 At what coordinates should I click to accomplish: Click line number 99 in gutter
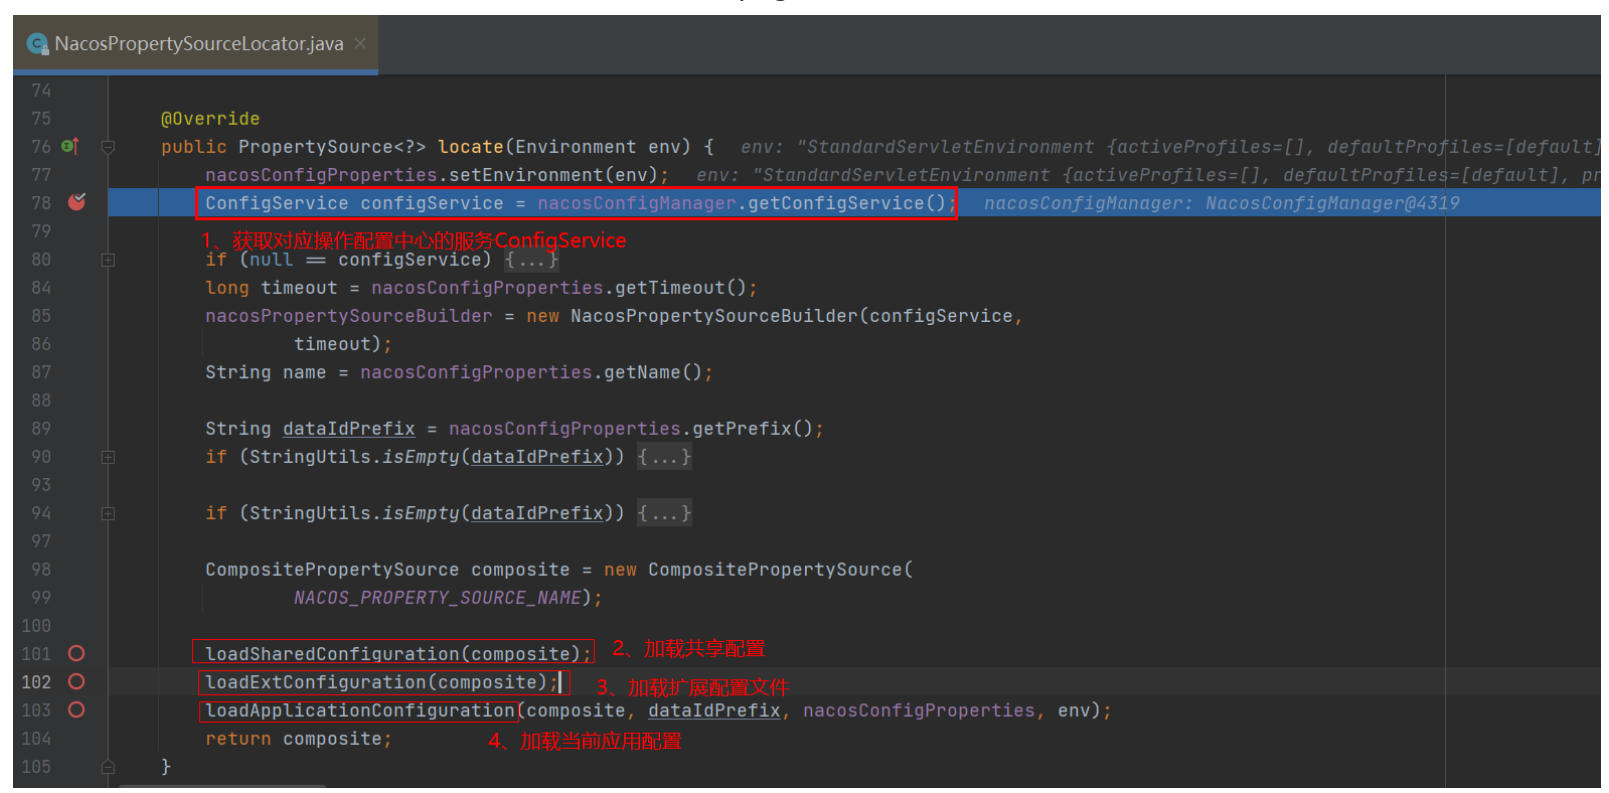(x=41, y=598)
